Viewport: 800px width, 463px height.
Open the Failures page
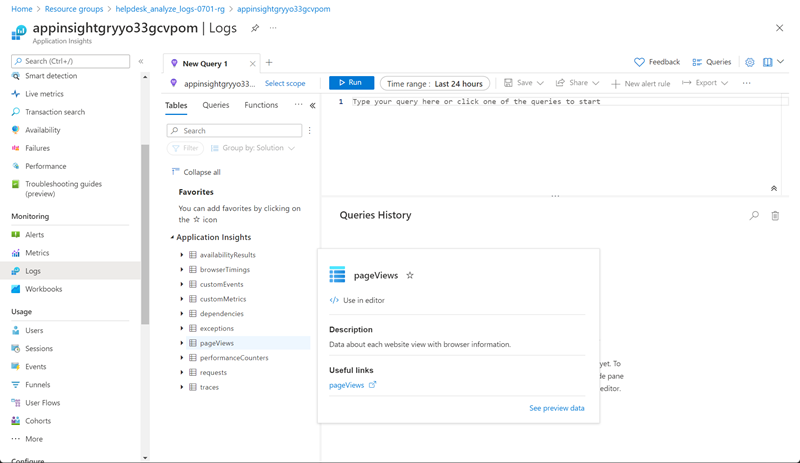tap(37, 148)
